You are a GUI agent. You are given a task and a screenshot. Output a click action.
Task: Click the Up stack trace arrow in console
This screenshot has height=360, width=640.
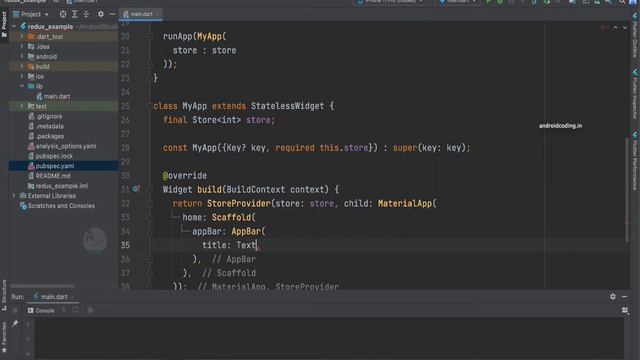pos(28,325)
